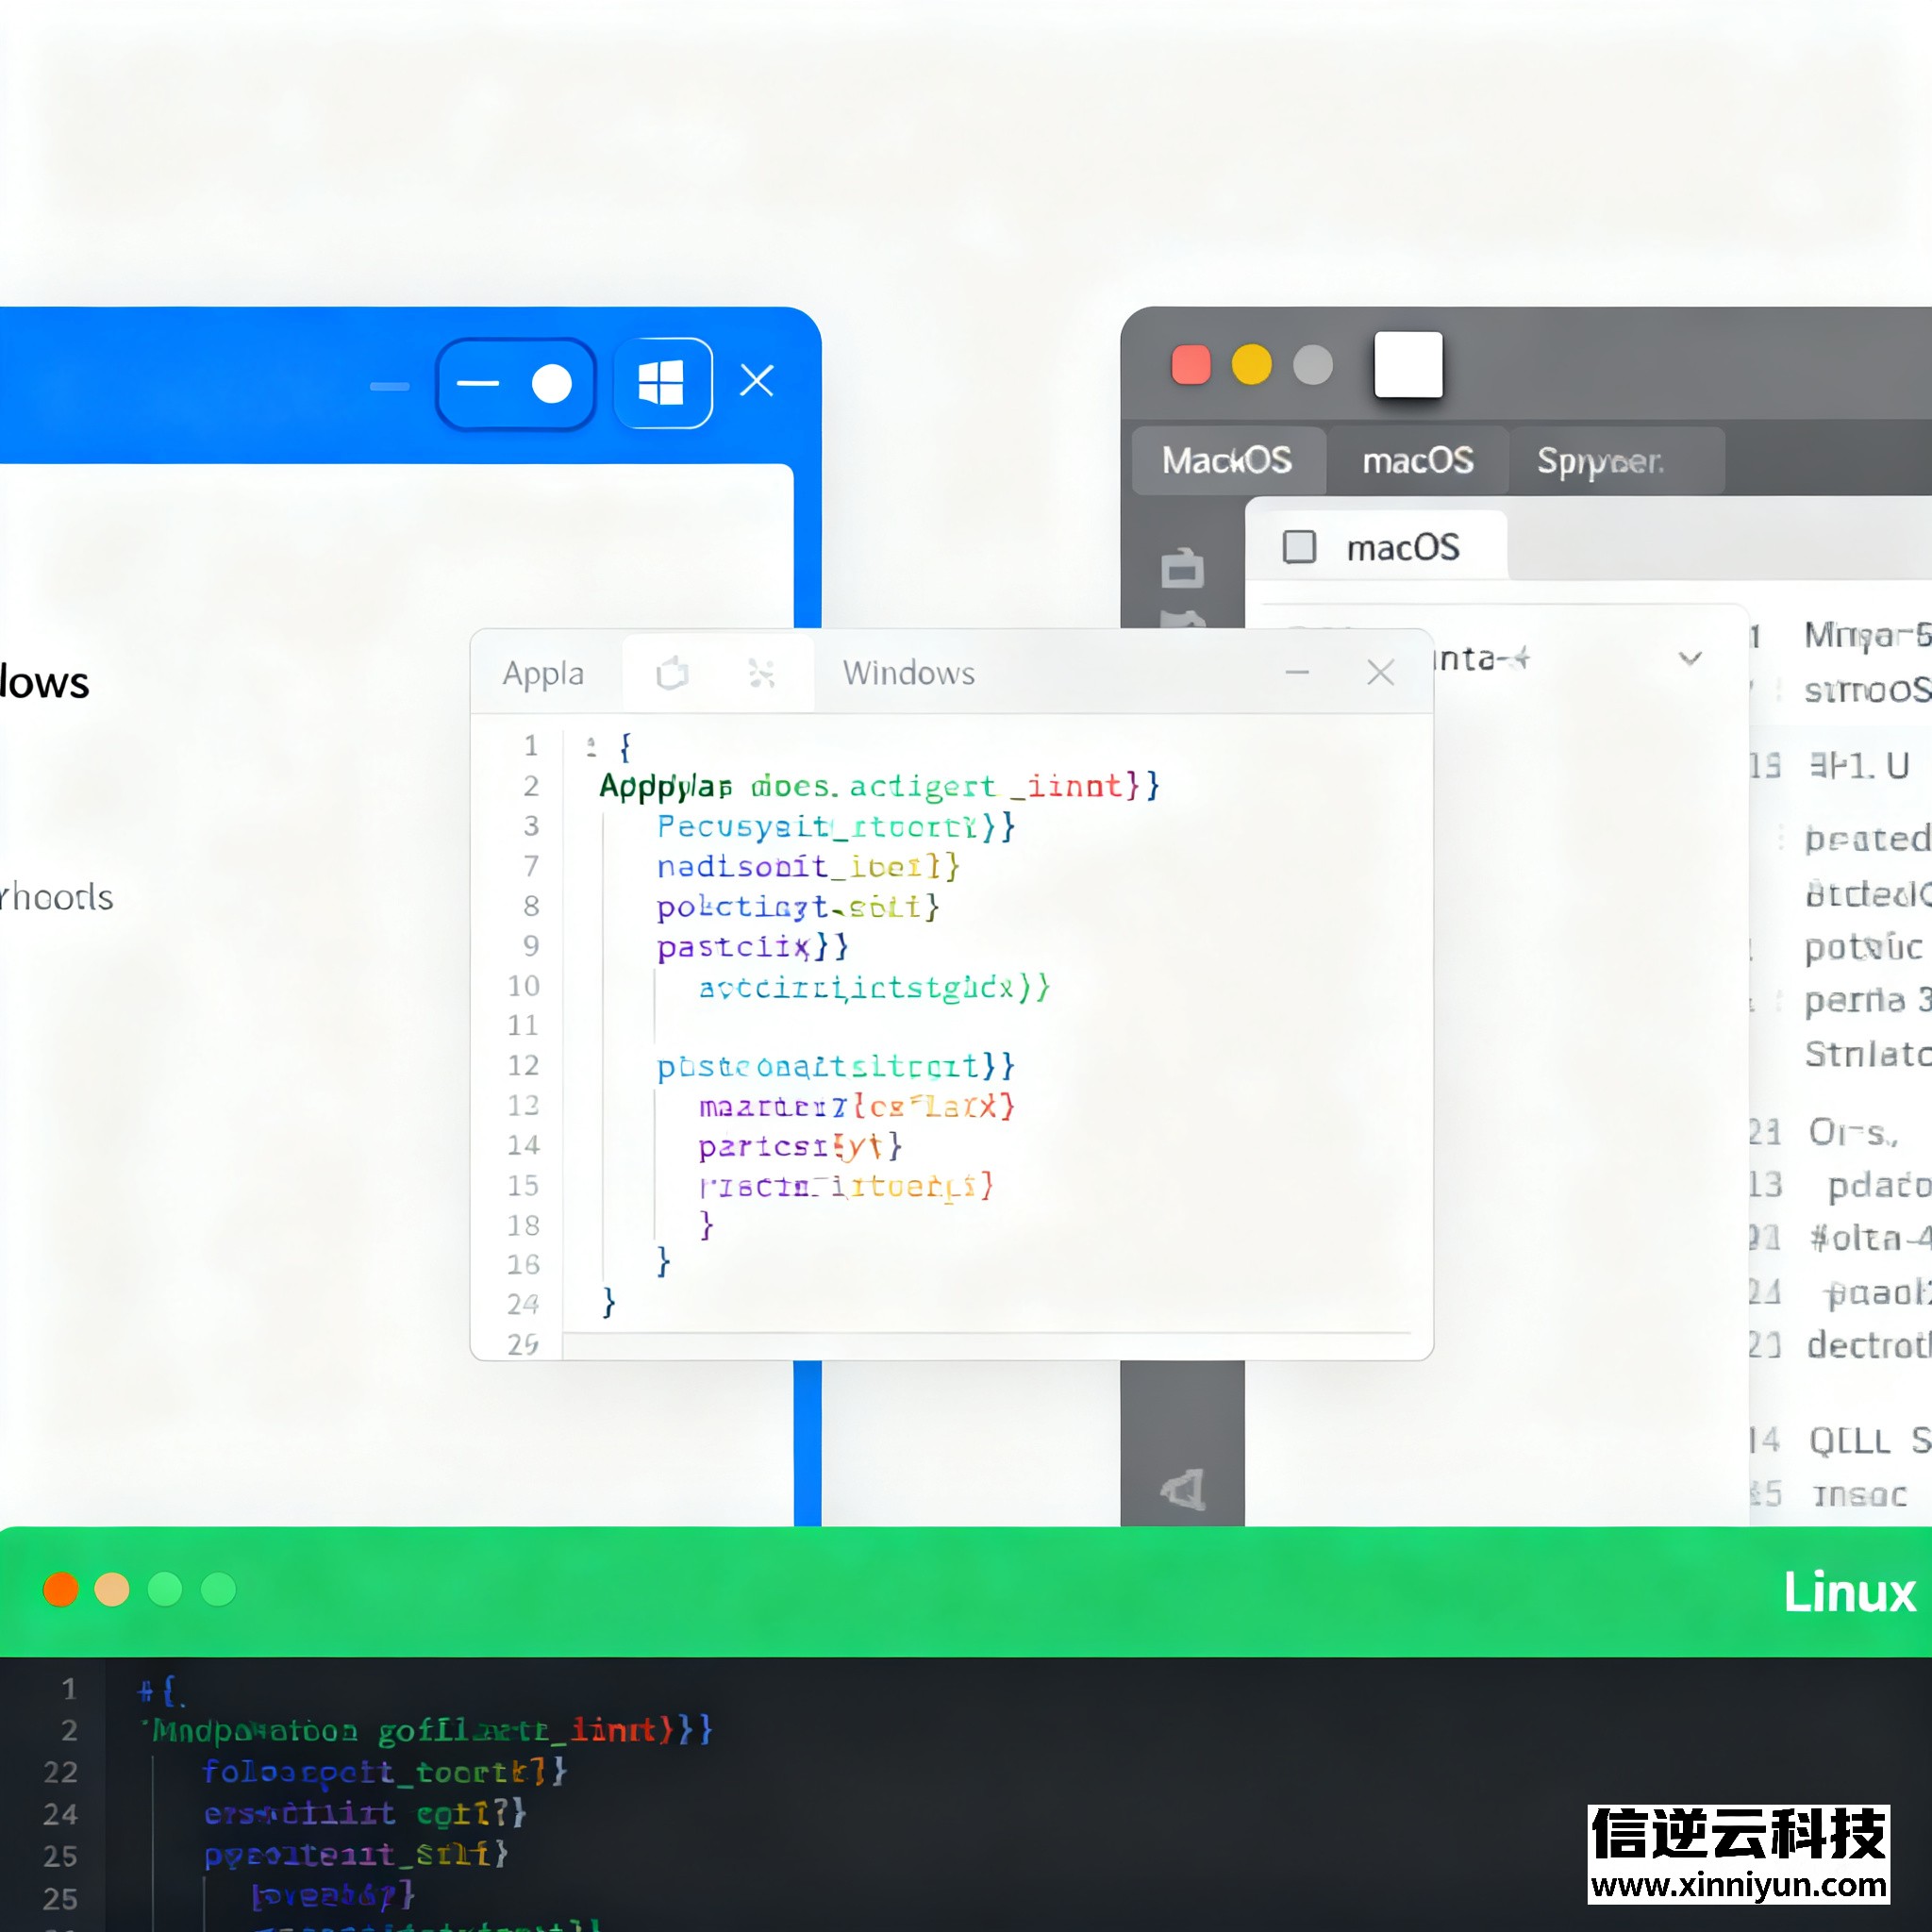Click the Windows logo icon
Image resolution: width=1932 pixels, height=1932 pixels.
click(x=661, y=383)
